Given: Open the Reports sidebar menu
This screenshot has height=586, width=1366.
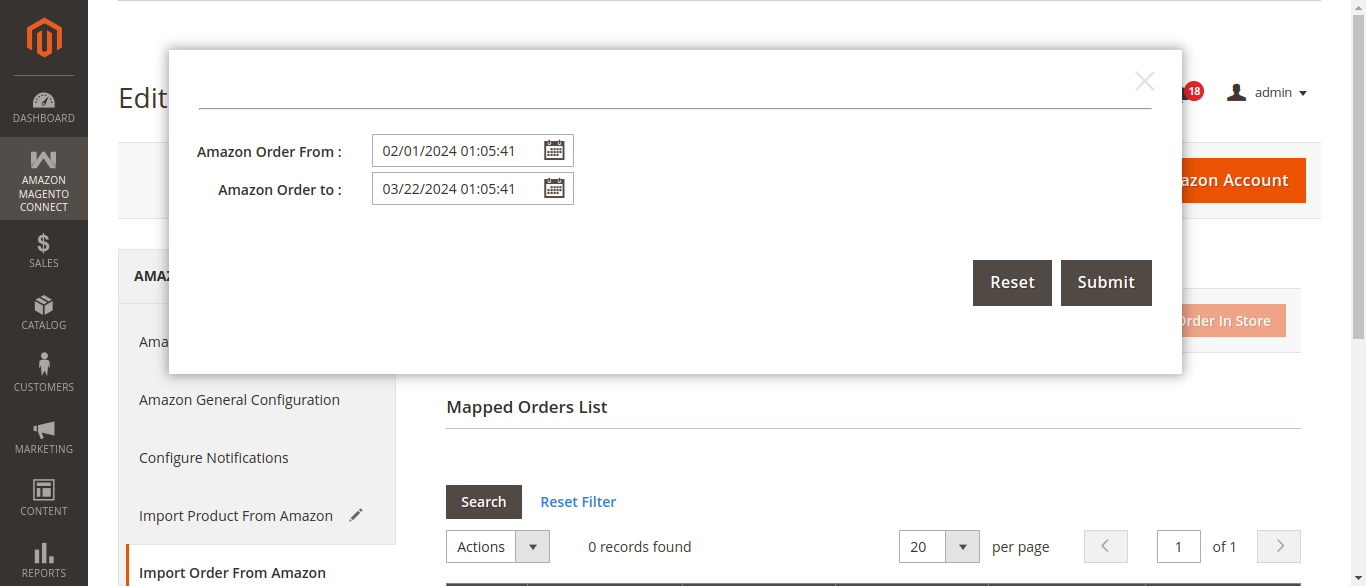Looking at the screenshot, I should (x=44, y=560).
